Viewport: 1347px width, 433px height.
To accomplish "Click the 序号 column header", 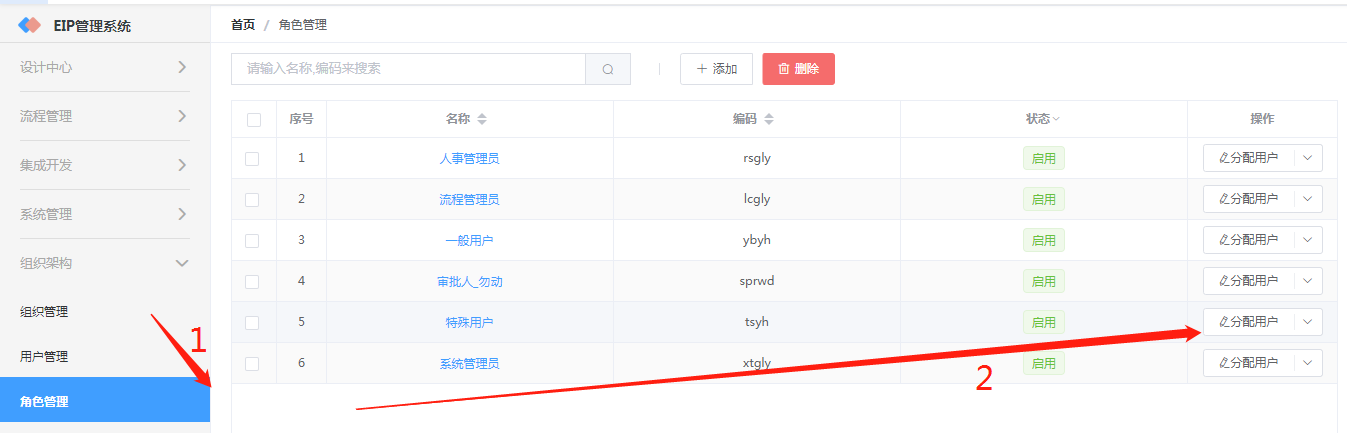I will point(301,119).
